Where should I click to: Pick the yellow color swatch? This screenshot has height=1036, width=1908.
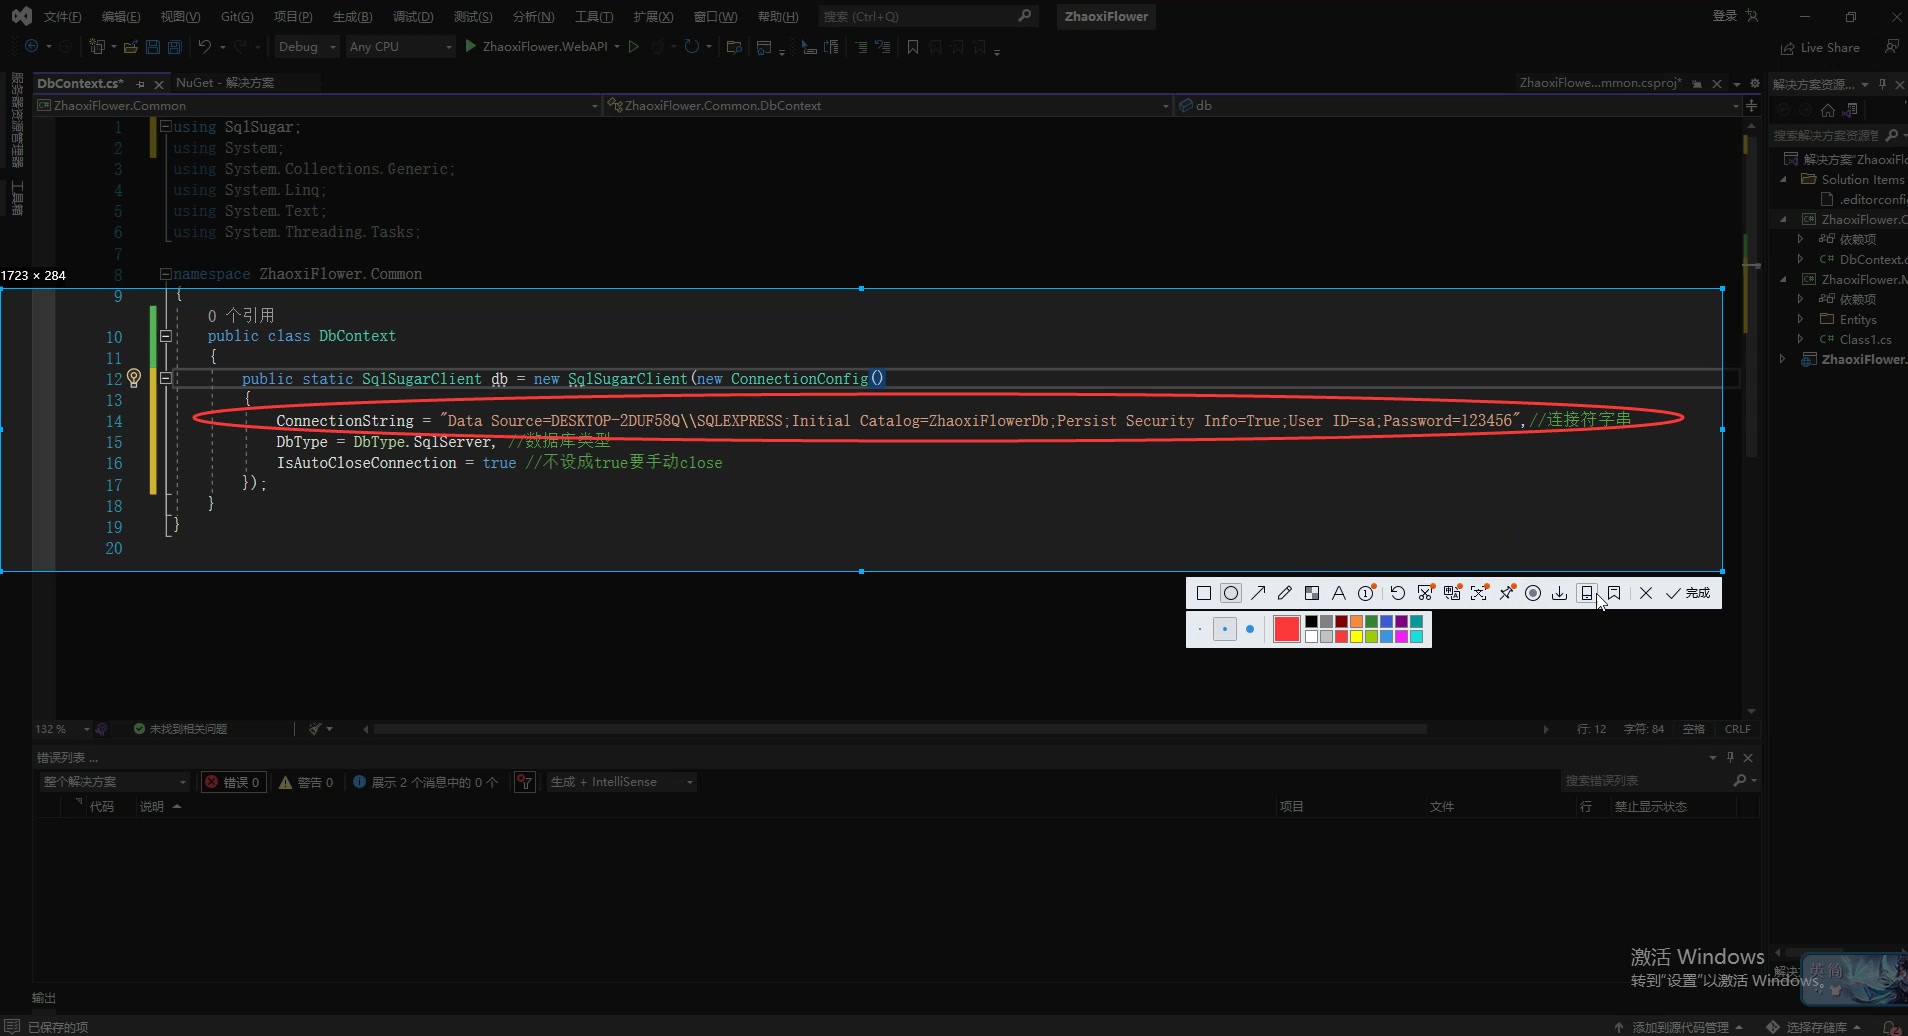coord(1356,636)
